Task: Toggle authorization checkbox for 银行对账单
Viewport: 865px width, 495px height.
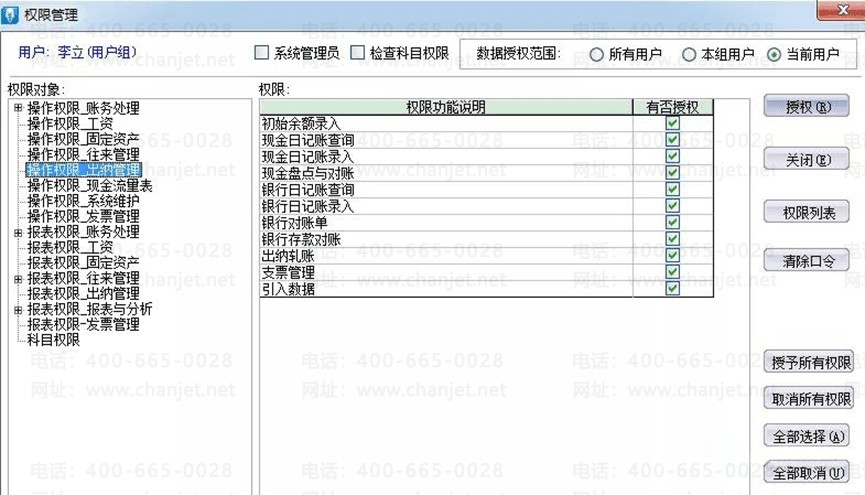Action: click(672, 222)
